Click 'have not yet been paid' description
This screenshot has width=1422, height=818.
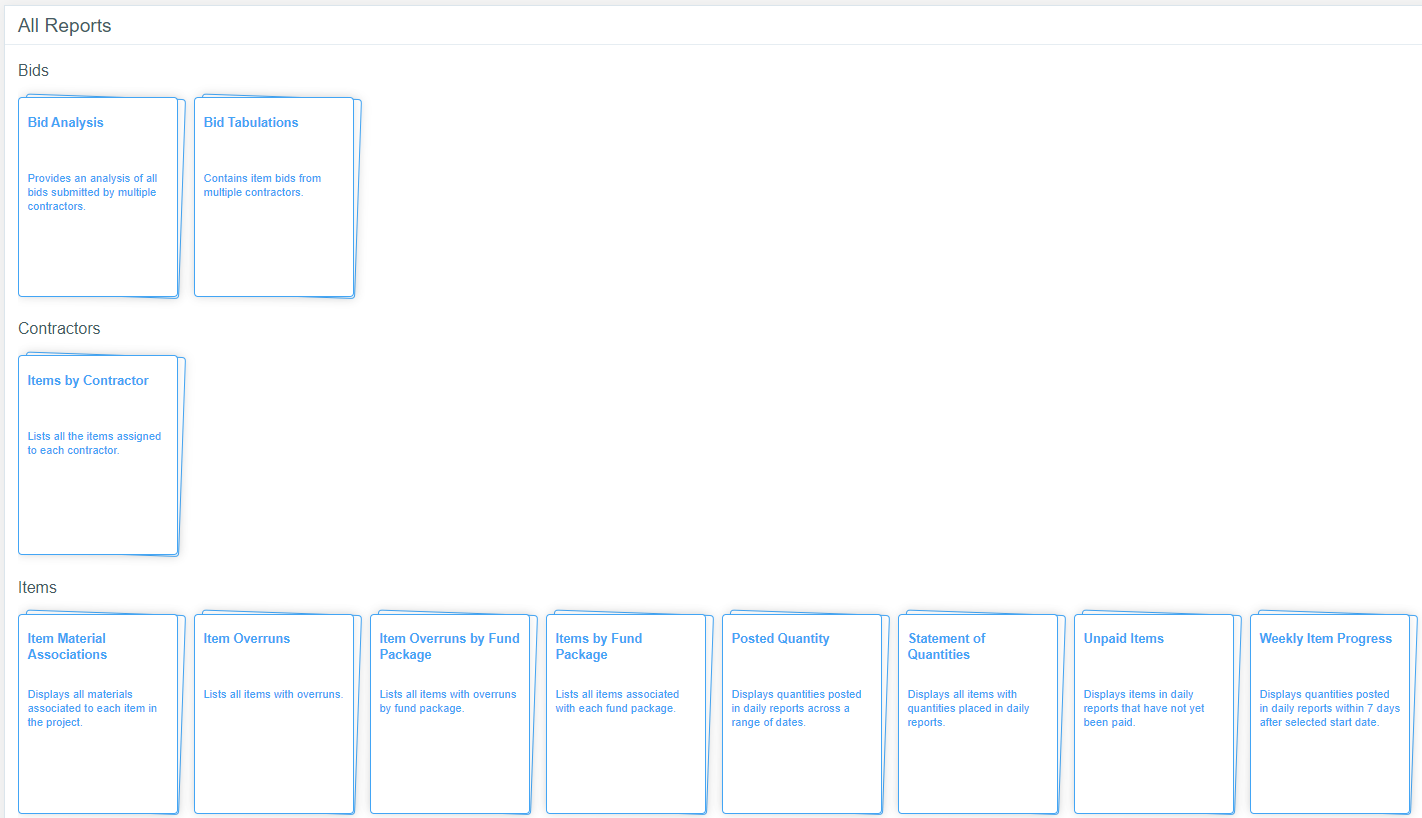(x=1144, y=708)
